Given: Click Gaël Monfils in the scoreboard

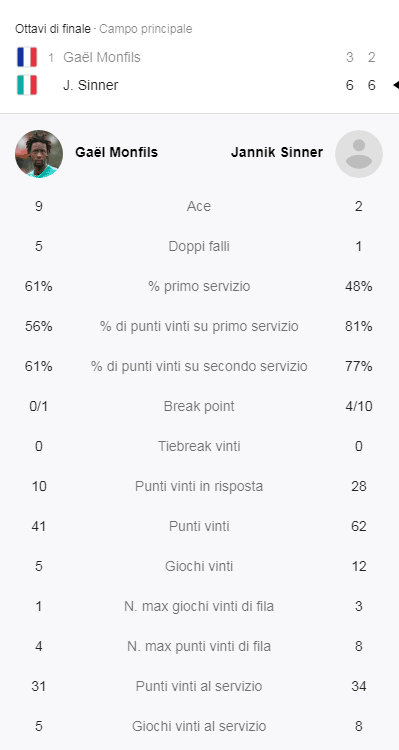Looking at the screenshot, I should coord(102,57).
